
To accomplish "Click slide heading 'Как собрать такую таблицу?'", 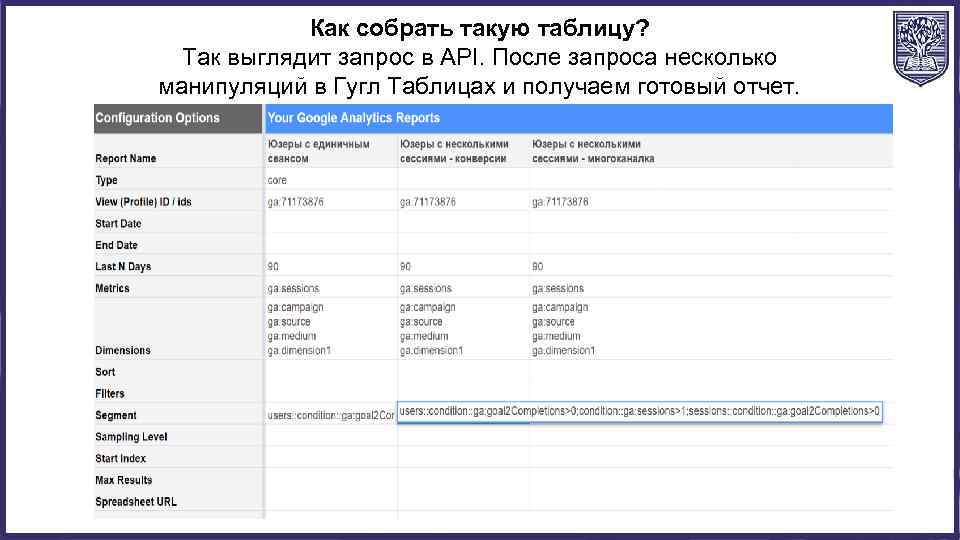I will (x=479, y=28).
